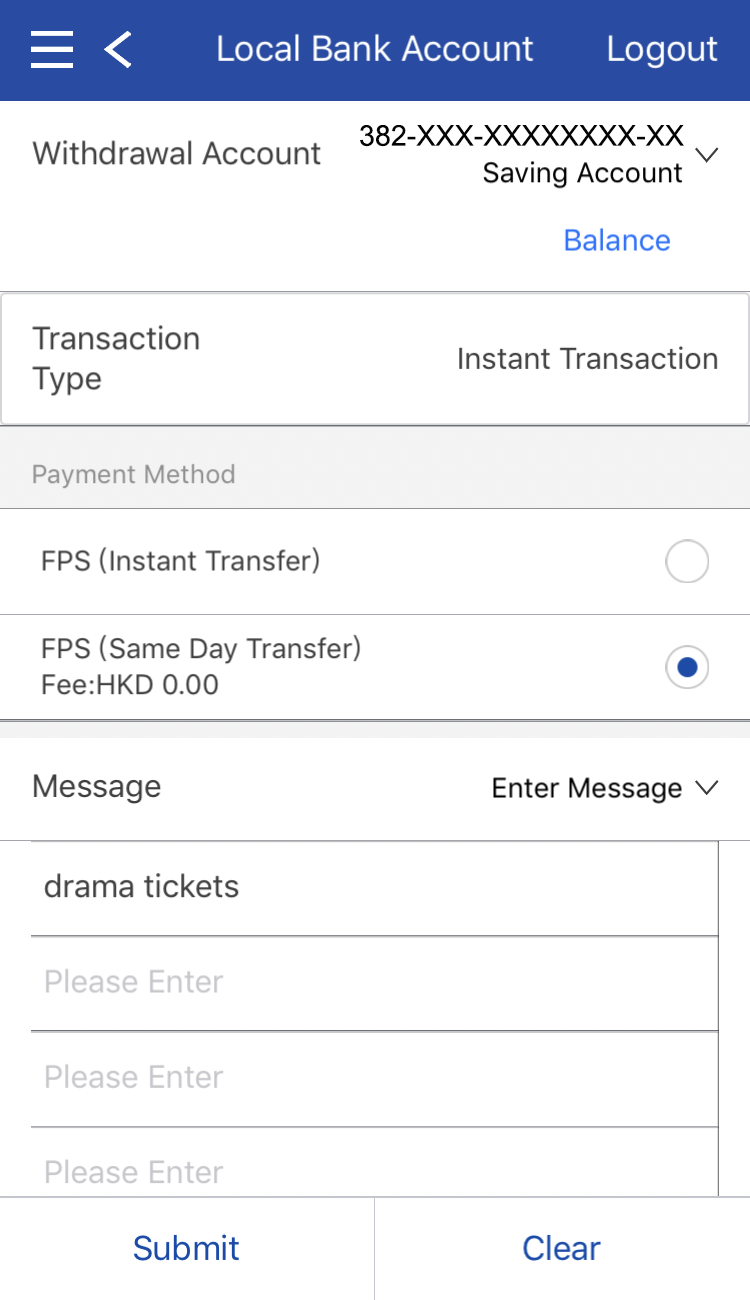
Task: Focus the third message line field
Action: coord(375,1078)
